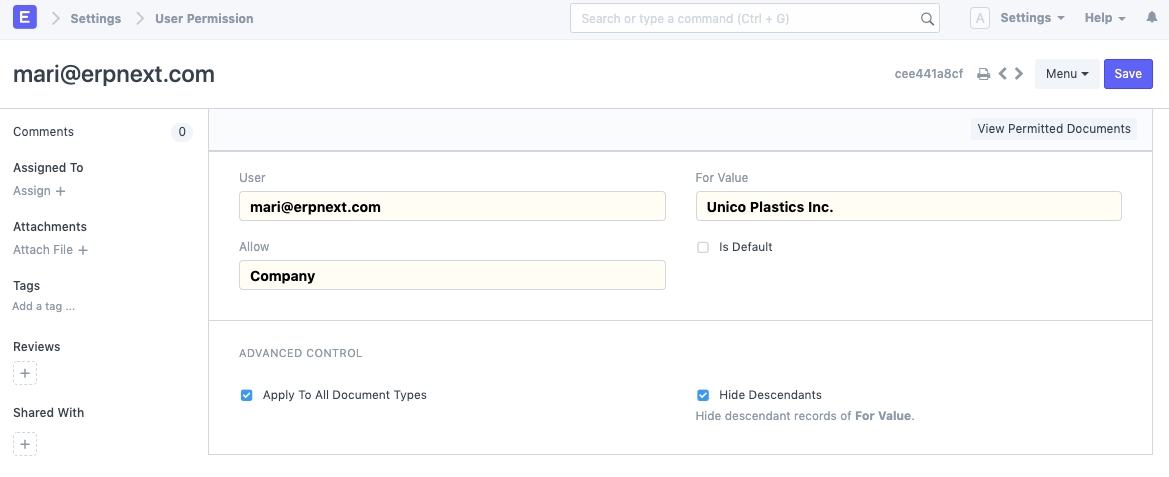This screenshot has height=477, width=1169.
Task: Click the user avatar icon
Action: [980, 18]
